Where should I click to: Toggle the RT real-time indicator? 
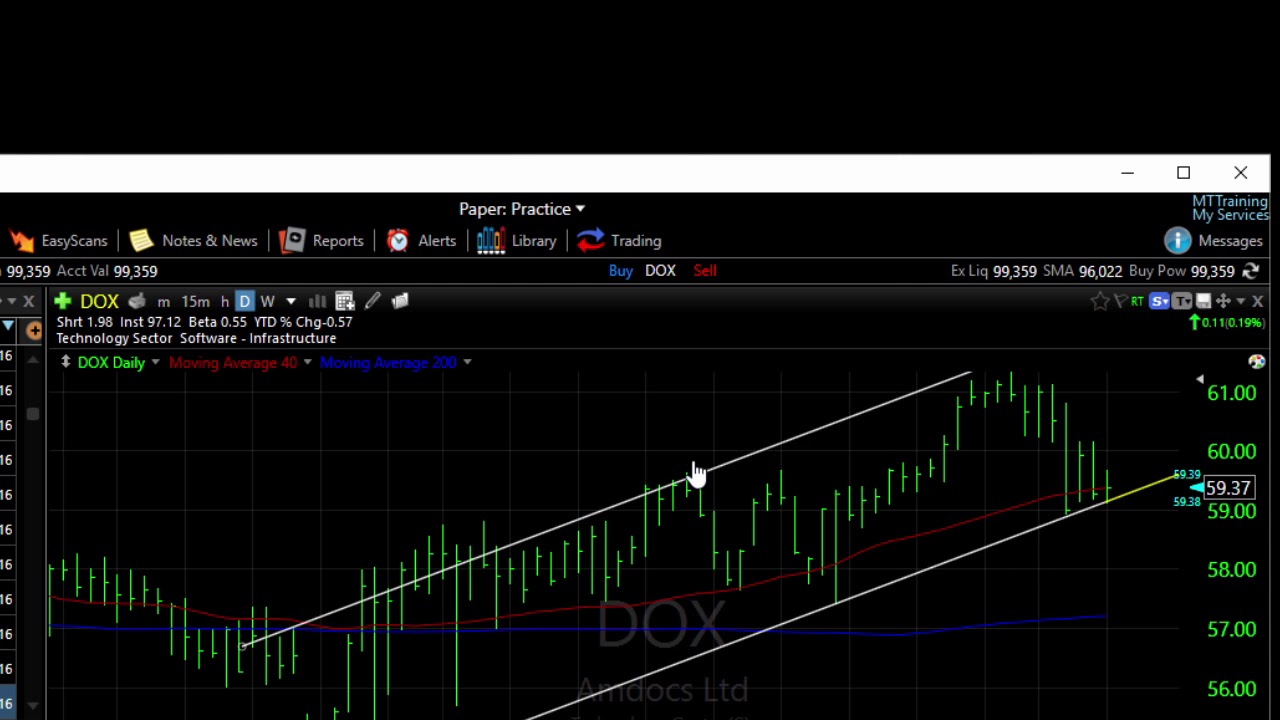point(1137,301)
